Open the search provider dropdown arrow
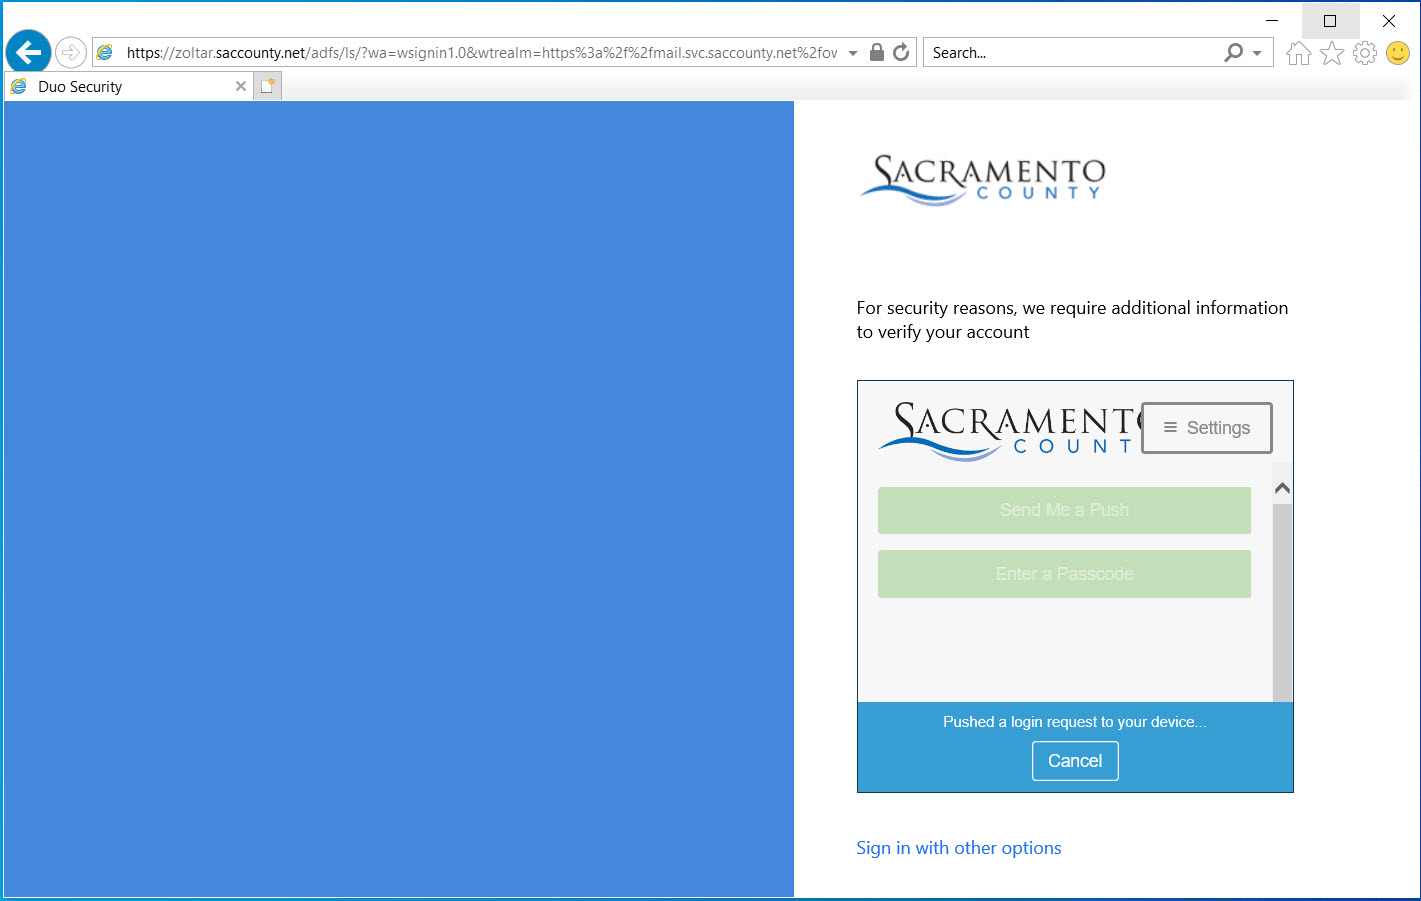This screenshot has width=1421, height=901. [1257, 53]
